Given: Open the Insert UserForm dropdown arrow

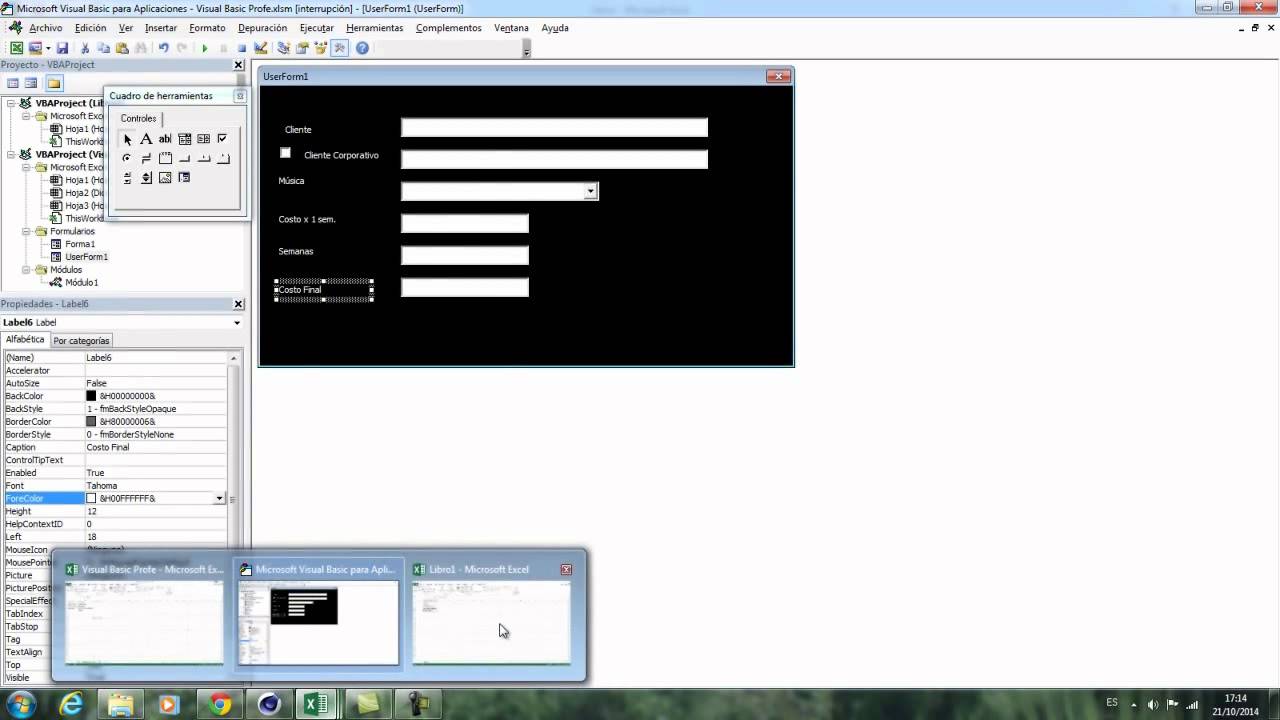Looking at the screenshot, I should (48, 48).
